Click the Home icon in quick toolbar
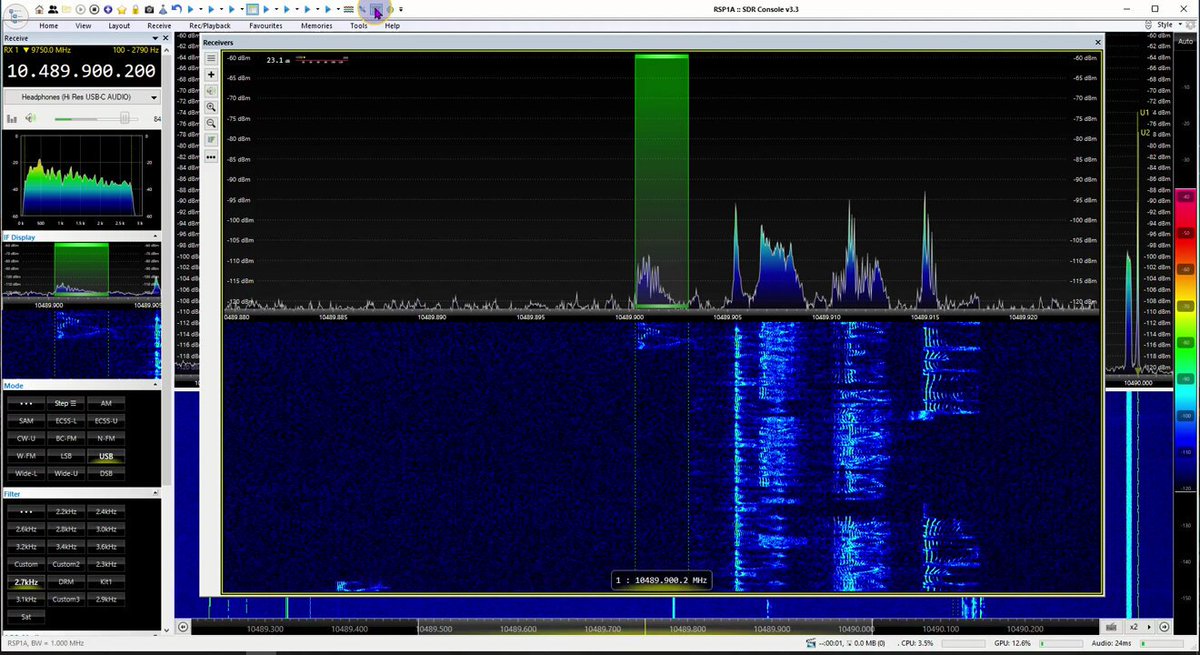The width and height of the screenshot is (1200, 655). [39, 9]
